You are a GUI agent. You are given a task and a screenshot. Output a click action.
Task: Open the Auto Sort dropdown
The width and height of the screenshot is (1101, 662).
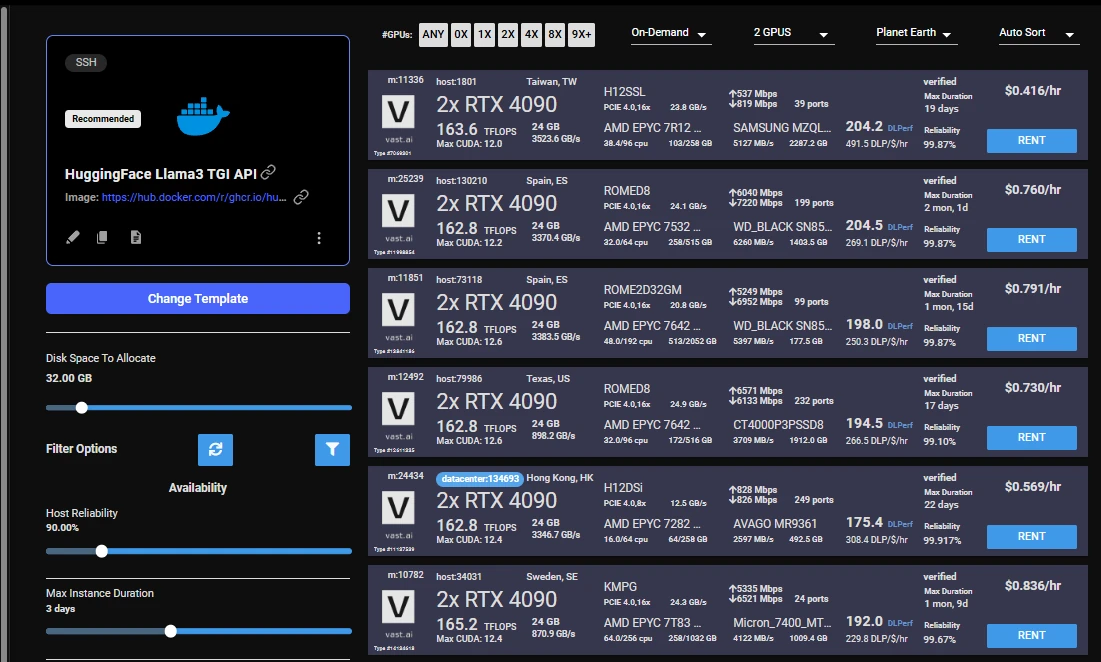1039,33
